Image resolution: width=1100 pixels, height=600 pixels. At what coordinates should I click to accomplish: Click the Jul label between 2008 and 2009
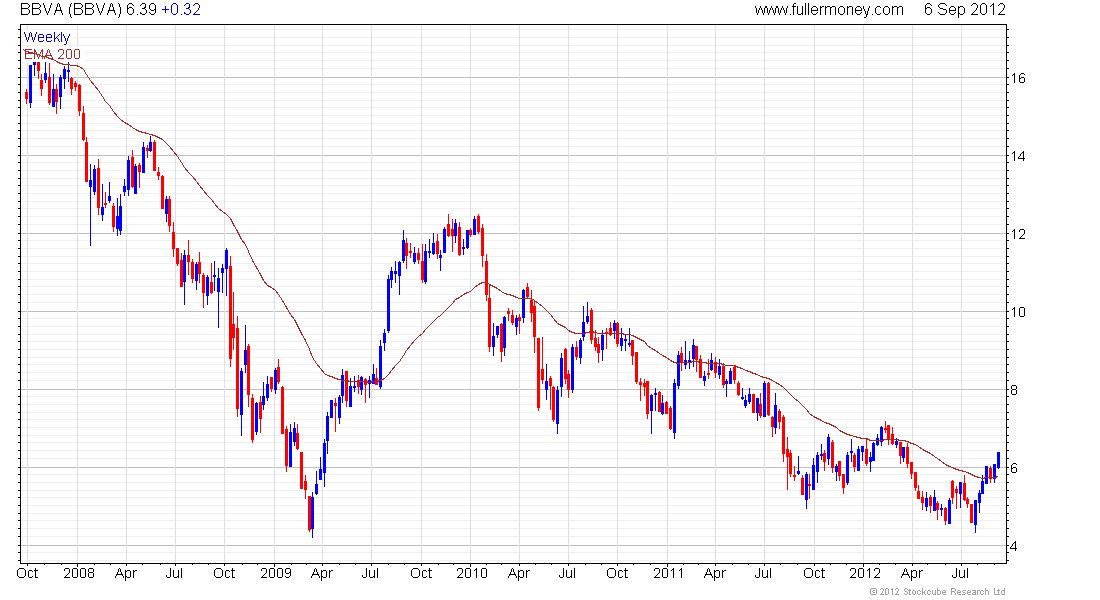click(174, 573)
